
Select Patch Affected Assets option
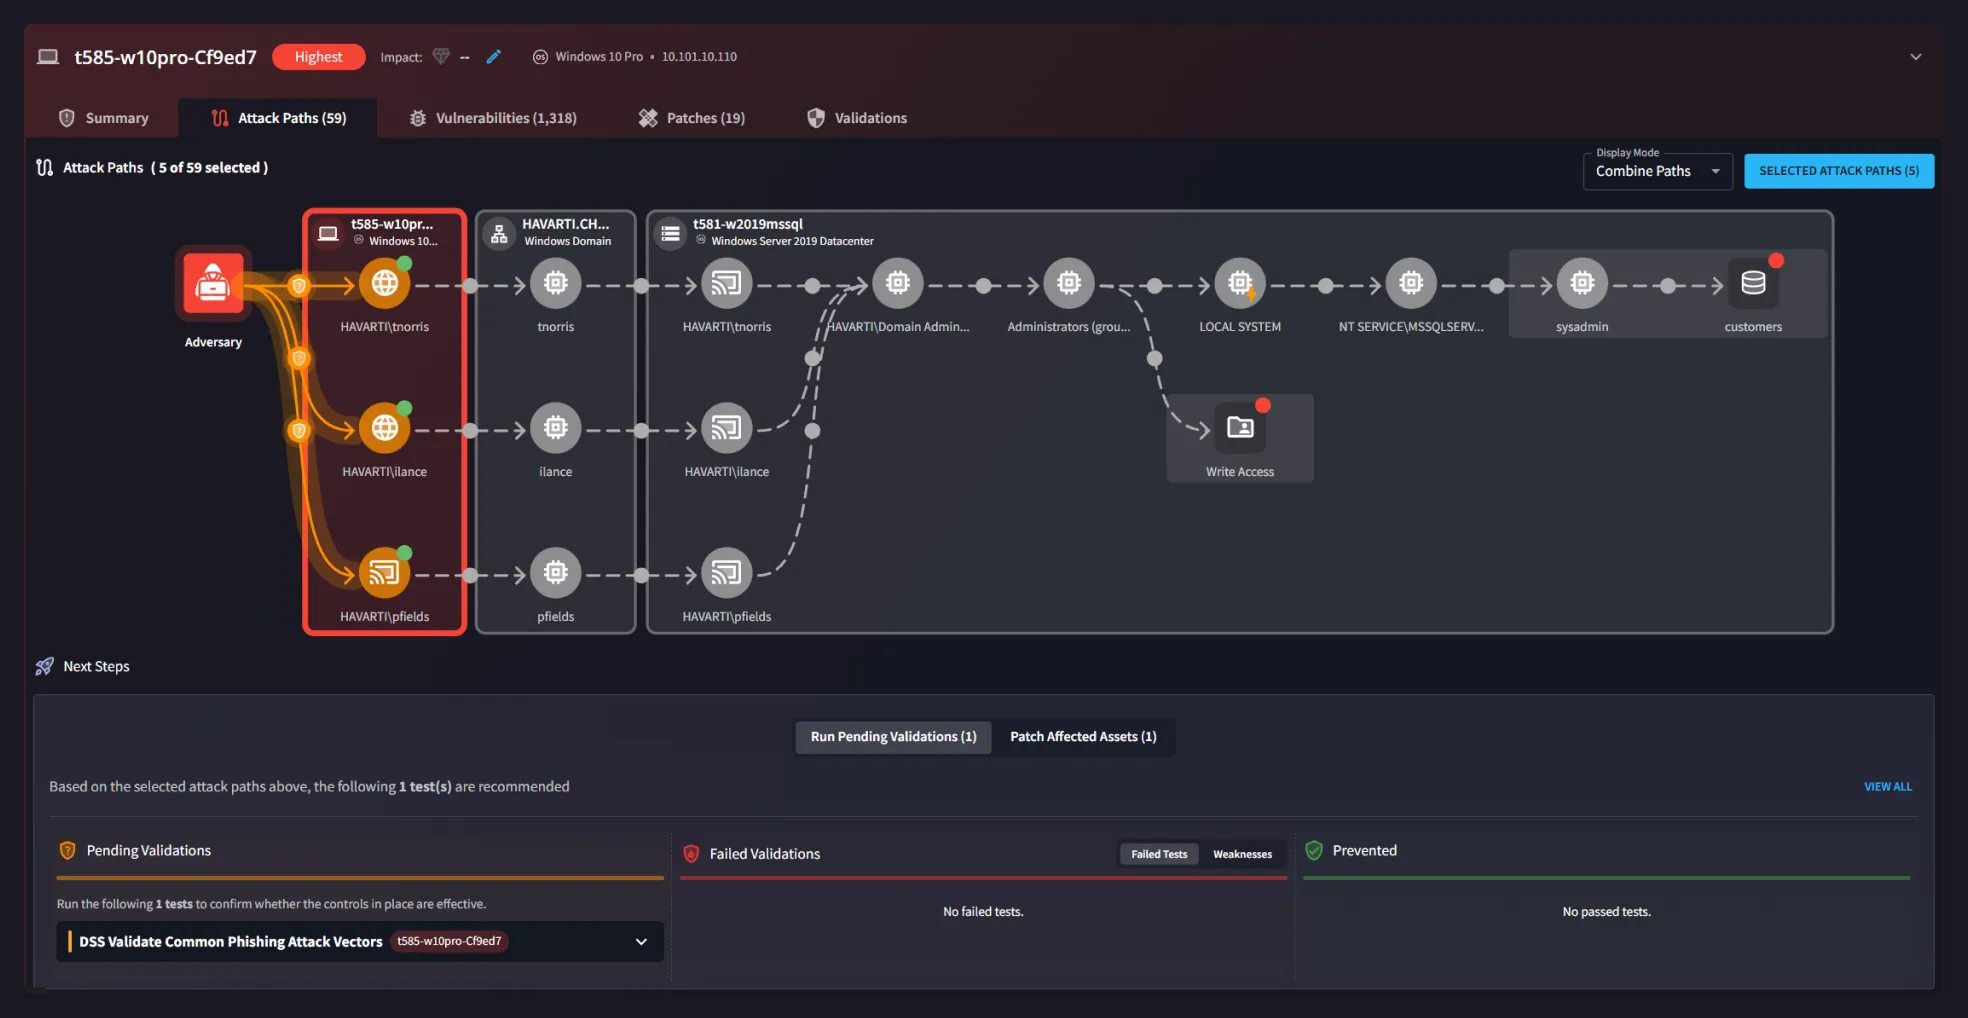pyautogui.click(x=1082, y=737)
